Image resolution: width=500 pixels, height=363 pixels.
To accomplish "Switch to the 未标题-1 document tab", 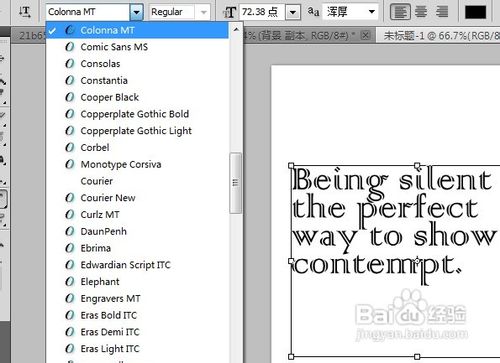I will [439, 35].
